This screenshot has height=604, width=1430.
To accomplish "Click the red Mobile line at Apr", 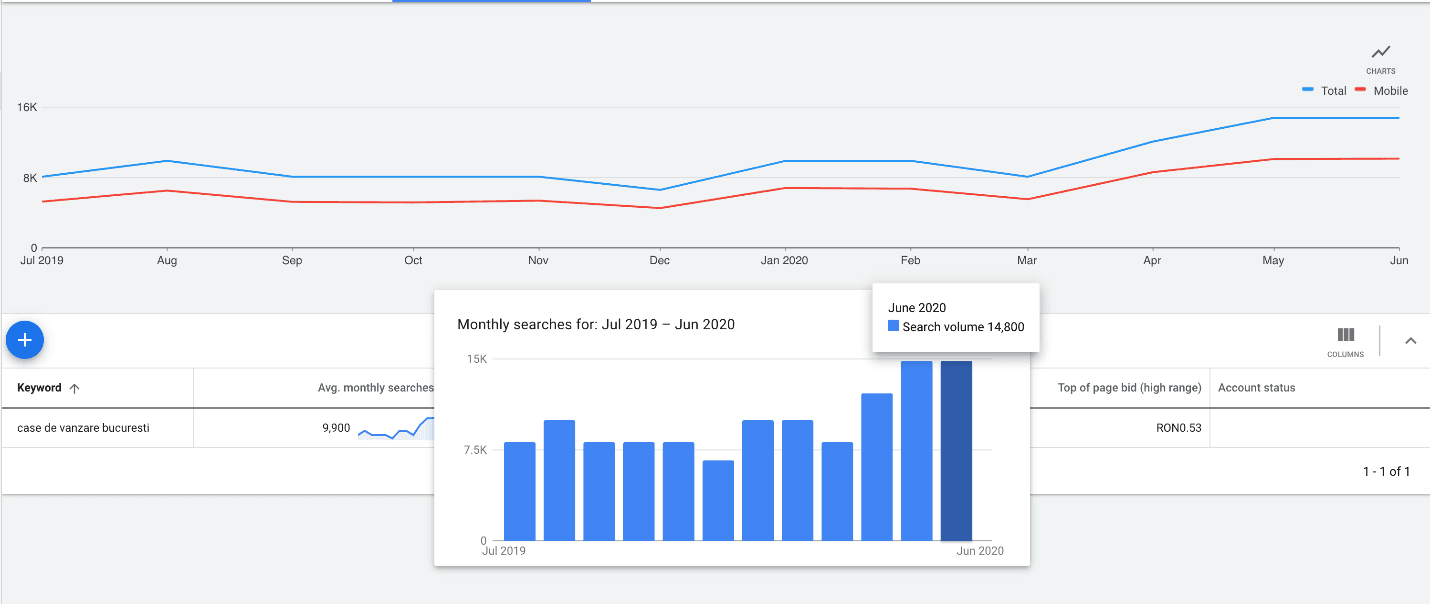I will (1153, 172).
